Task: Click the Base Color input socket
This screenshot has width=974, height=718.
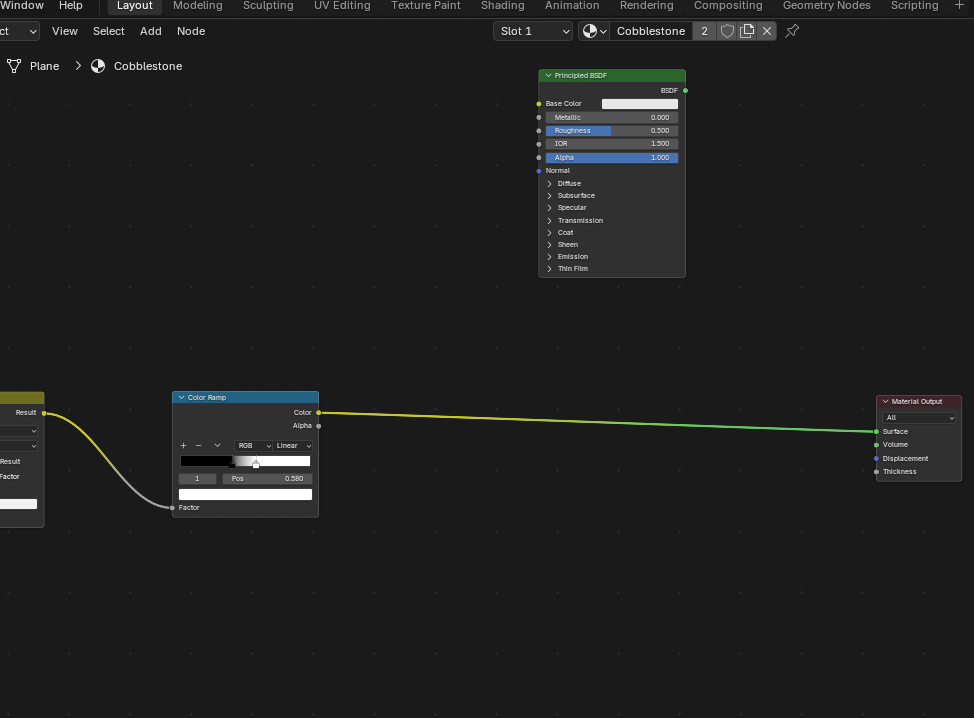Action: pyautogui.click(x=539, y=104)
